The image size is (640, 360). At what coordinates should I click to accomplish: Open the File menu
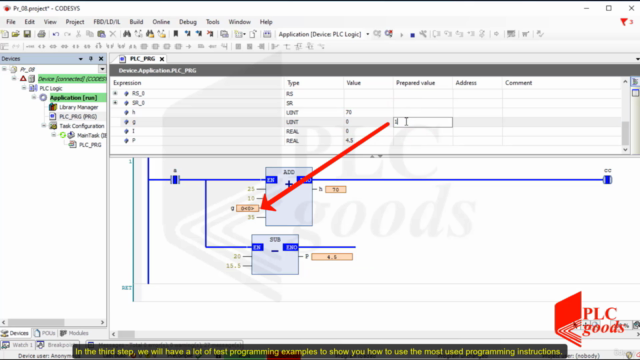tap(11, 22)
